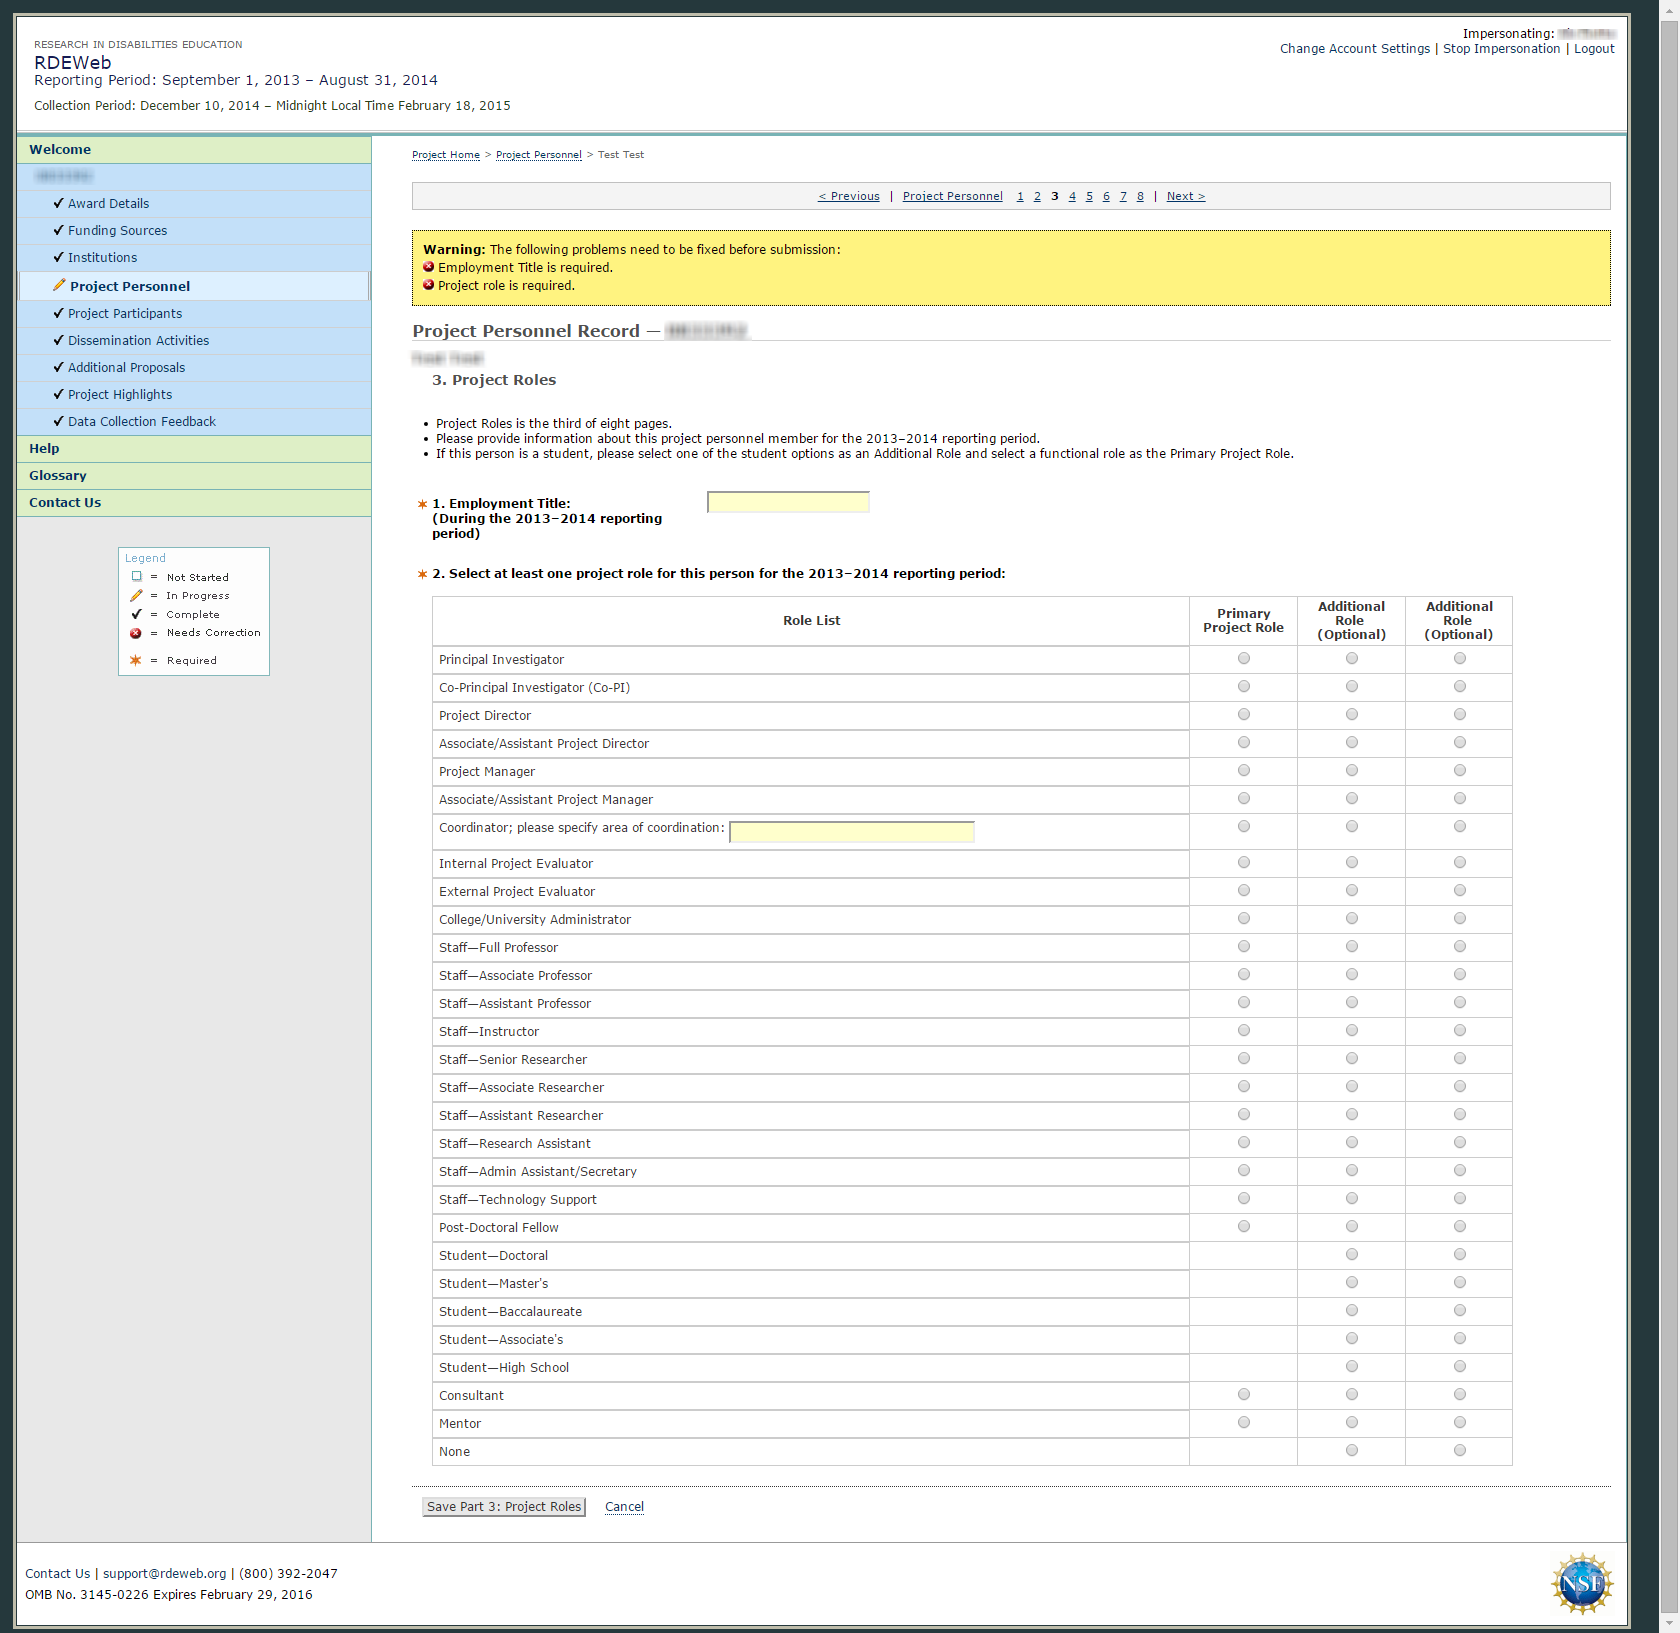Click the checkmark icon beside Project Highlights
Screen dimensions: 1680x1633
coord(58,394)
